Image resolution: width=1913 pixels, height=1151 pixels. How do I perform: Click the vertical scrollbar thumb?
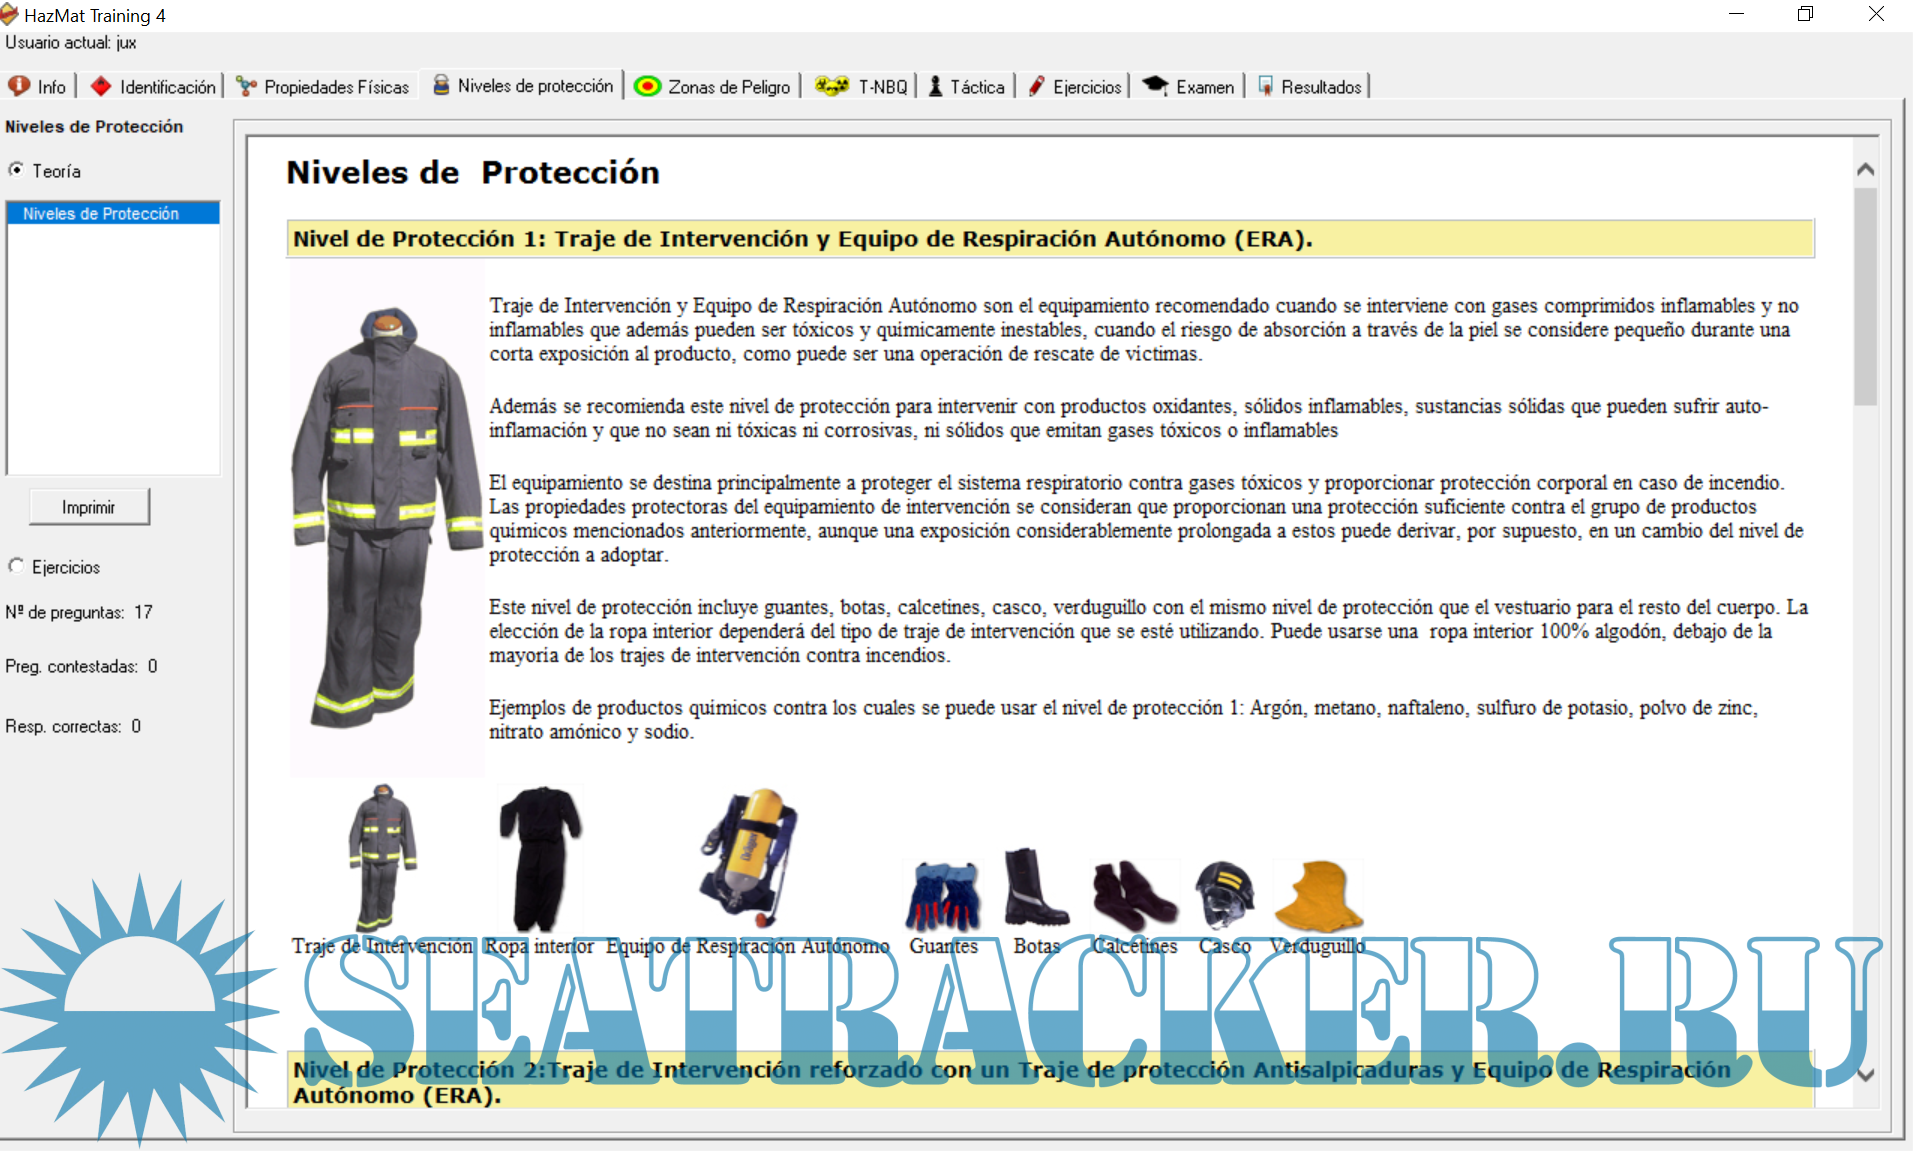pyautogui.click(x=1865, y=296)
